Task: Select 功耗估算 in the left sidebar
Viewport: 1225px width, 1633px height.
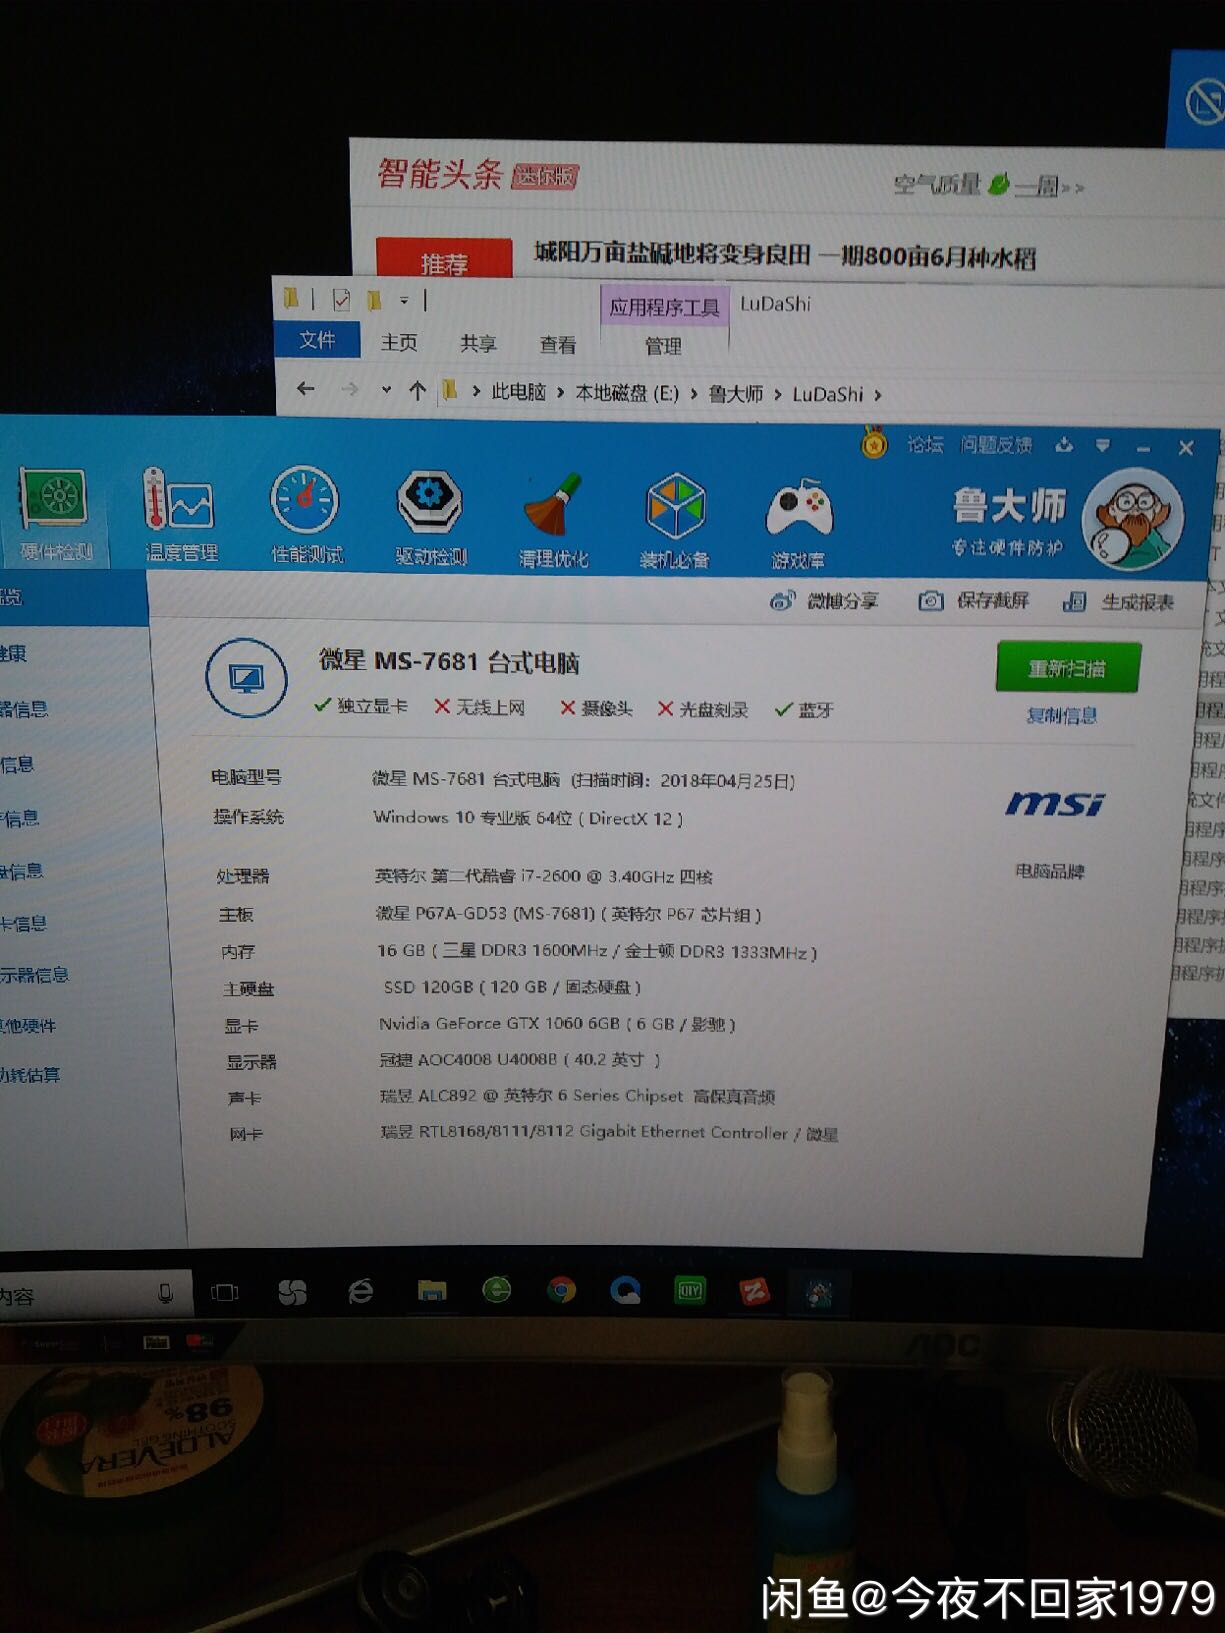Action: click(x=30, y=1075)
